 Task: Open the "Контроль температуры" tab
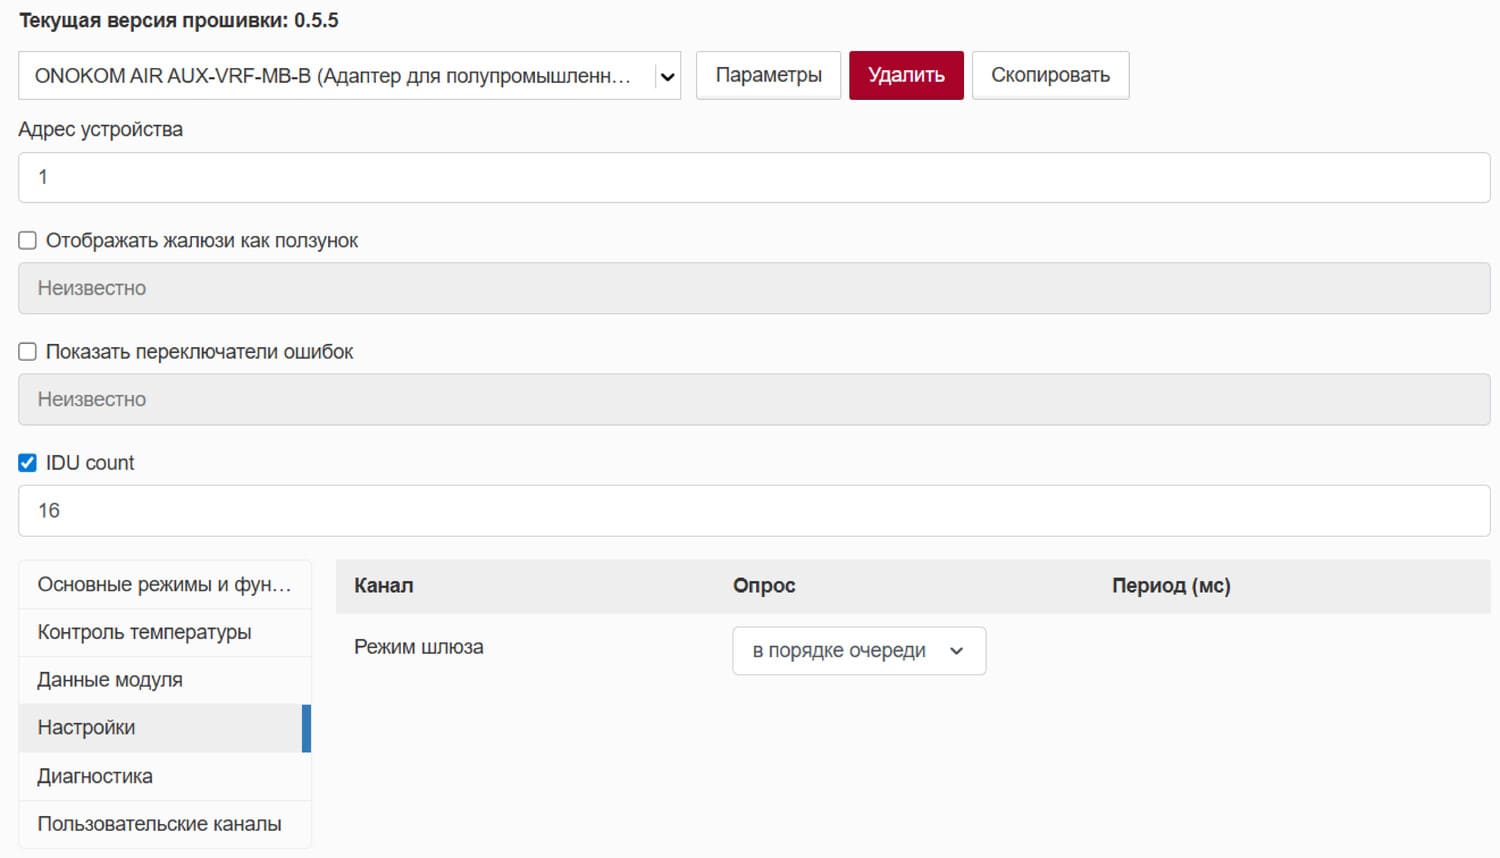(x=165, y=632)
